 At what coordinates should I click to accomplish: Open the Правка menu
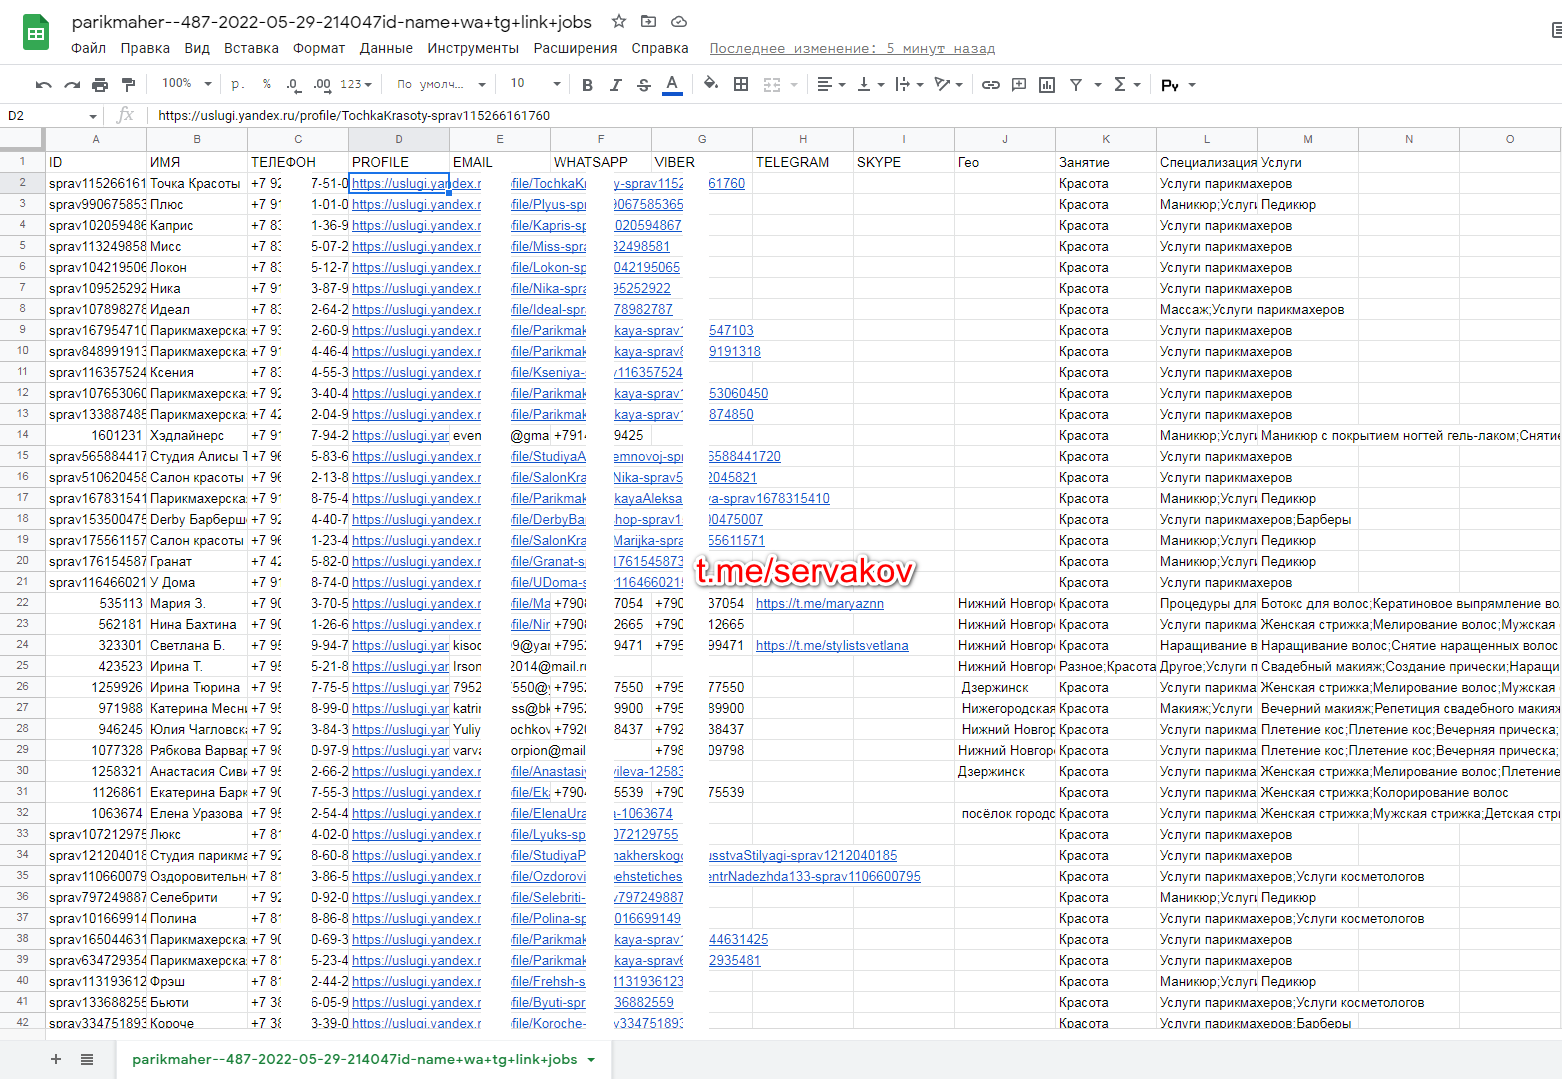coord(145,48)
